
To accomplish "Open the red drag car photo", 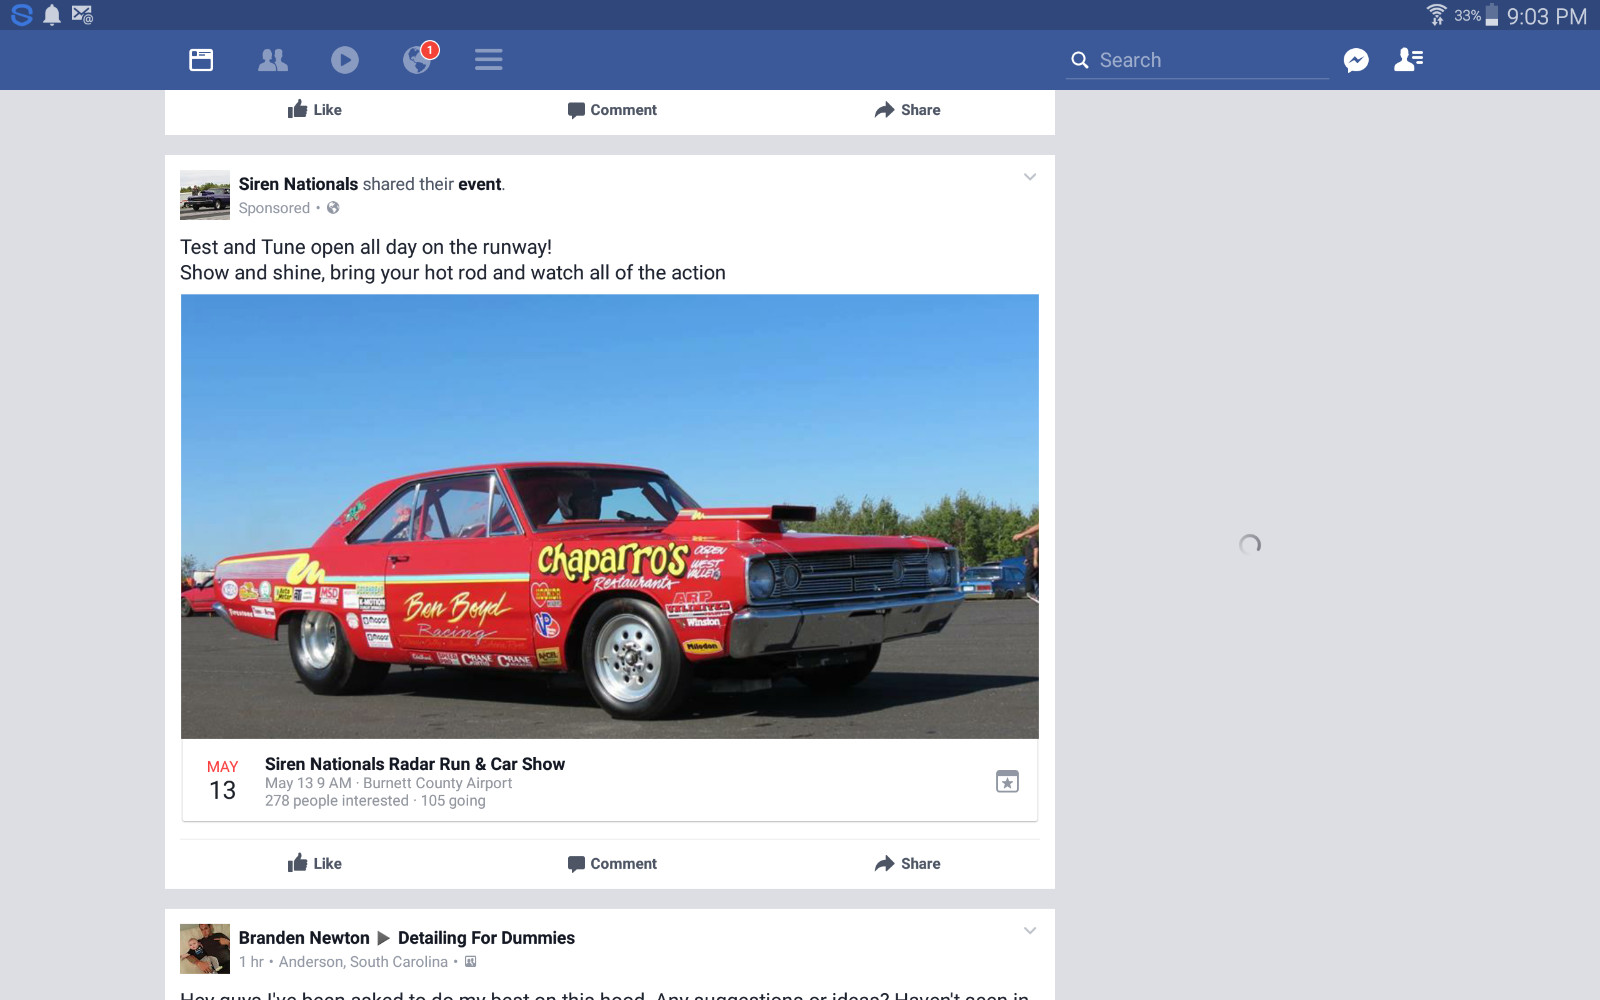I will click(610, 516).
